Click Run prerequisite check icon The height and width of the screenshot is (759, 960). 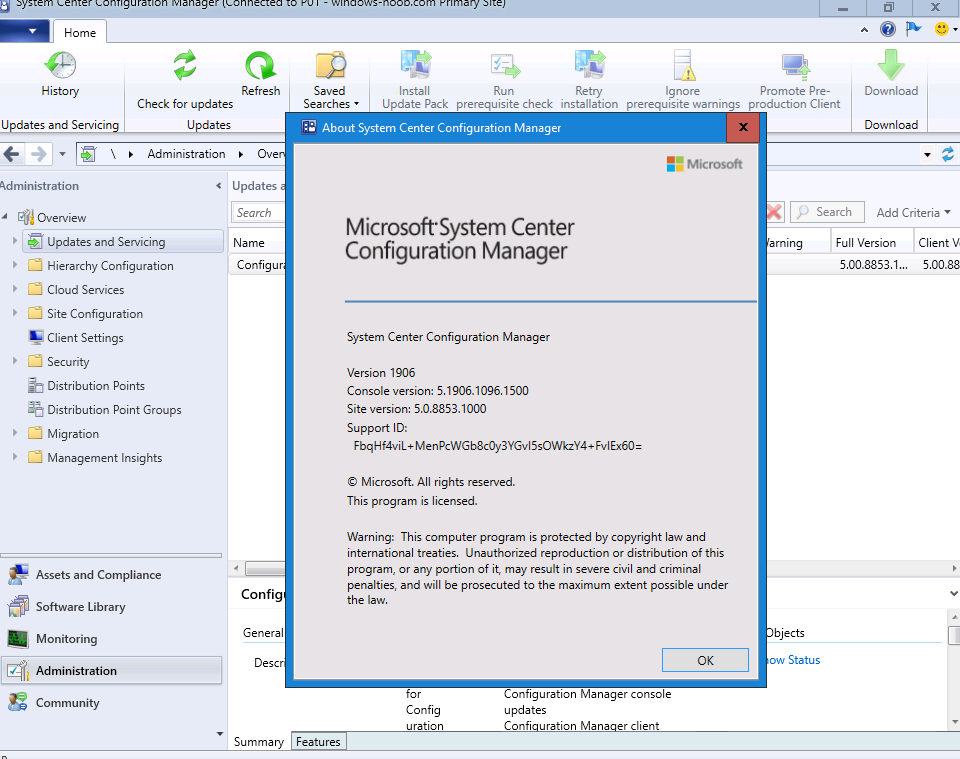pos(504,65)
